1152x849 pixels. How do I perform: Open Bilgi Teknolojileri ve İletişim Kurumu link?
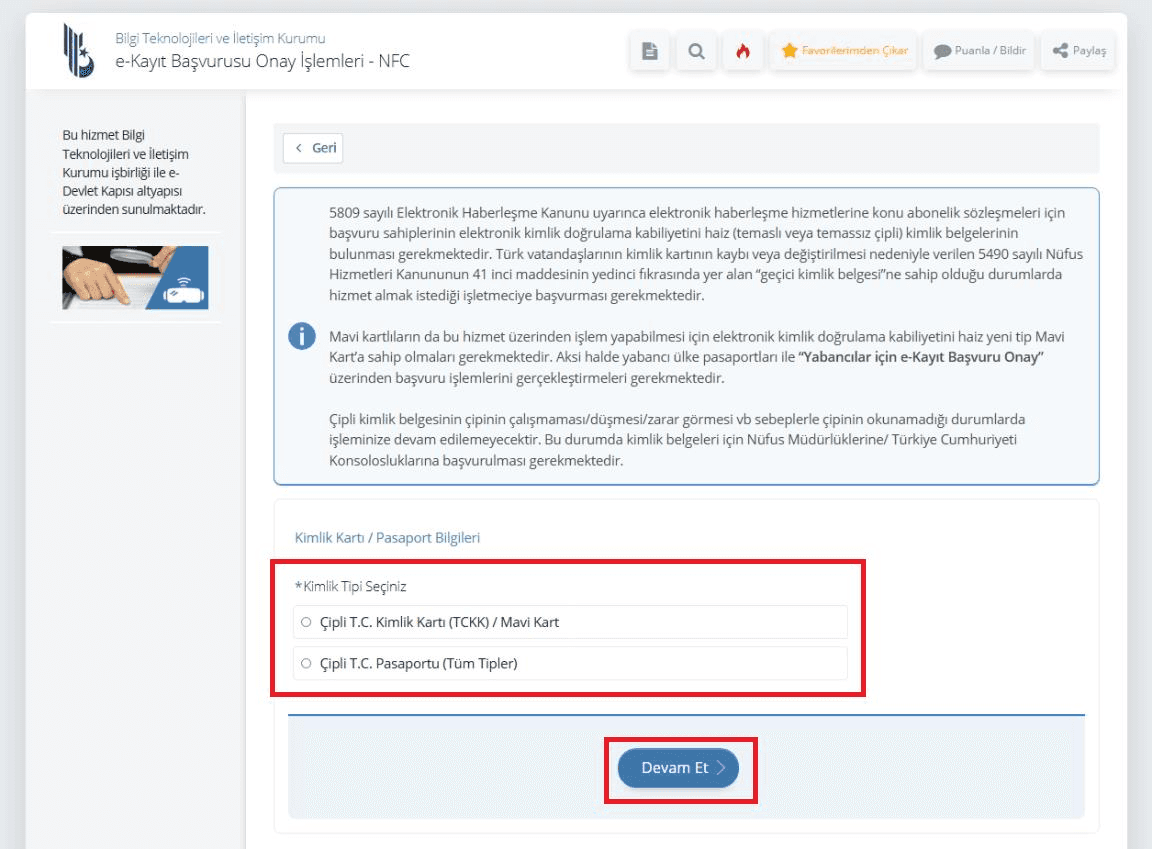tap(220, 38)
